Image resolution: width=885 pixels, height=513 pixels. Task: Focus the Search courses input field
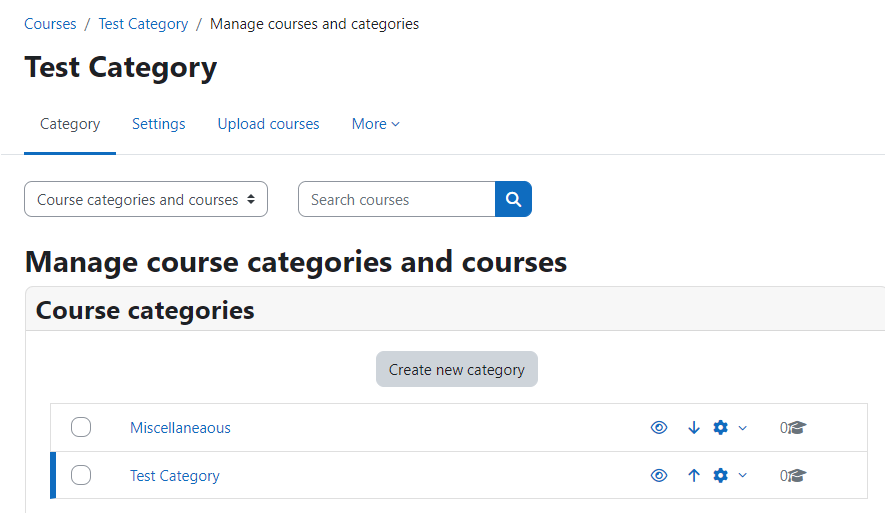point(397,199)
